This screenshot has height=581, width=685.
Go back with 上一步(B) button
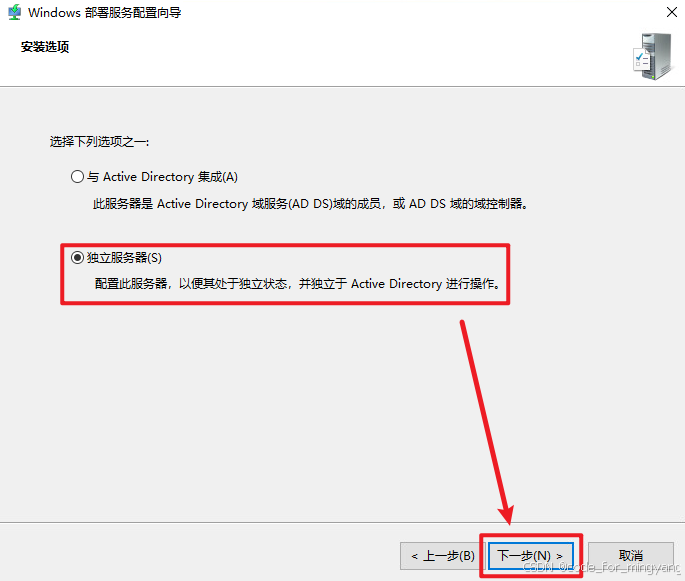pos(442,556)
